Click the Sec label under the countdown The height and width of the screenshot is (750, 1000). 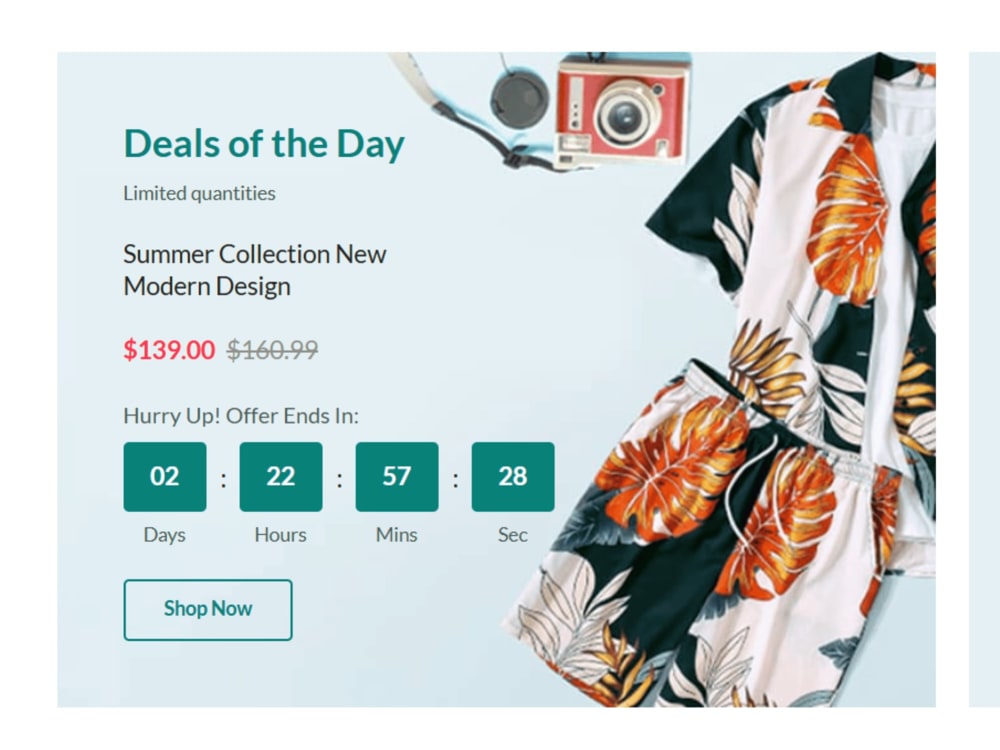click(513, 534)
